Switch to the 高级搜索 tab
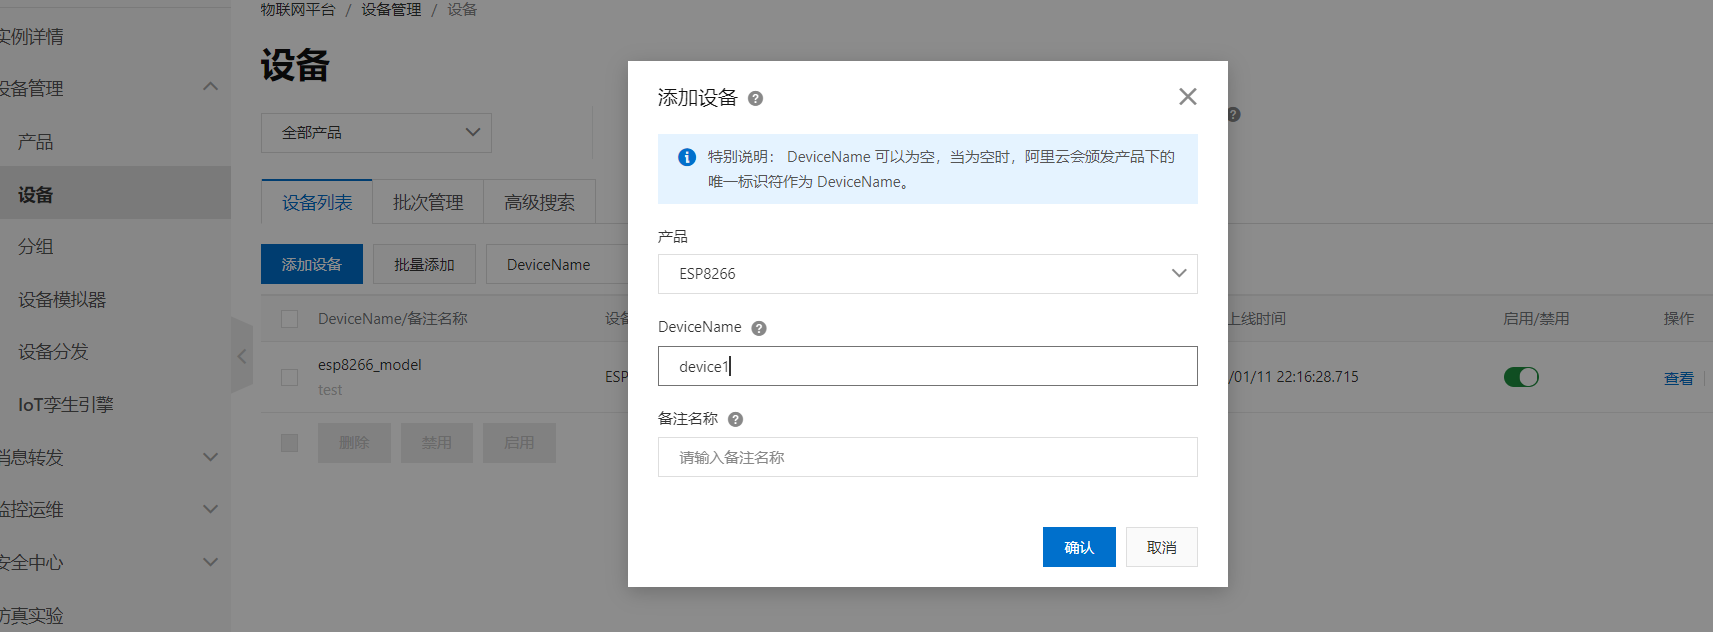The height and width of the screenshot is (632, 1713). (x=539, y=202)
